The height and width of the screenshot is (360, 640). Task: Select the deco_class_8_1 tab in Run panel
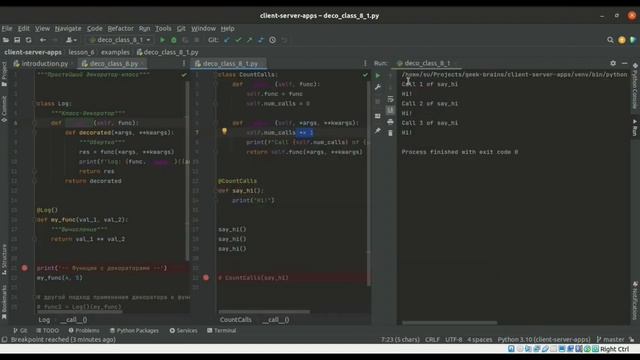pyautogui.click(x=427, y=63)
